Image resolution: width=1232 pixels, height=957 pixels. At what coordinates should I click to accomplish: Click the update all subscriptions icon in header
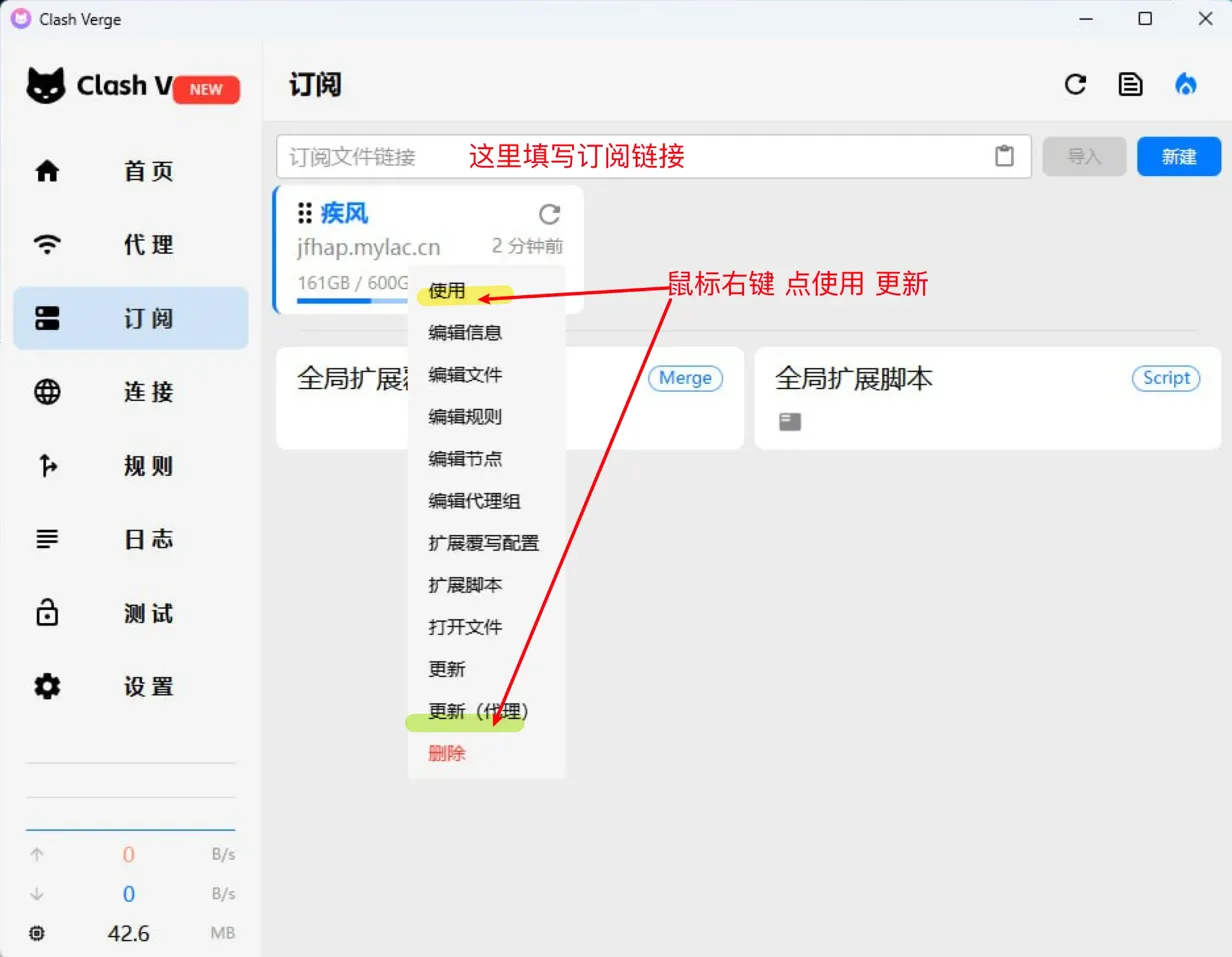[1075, 85]
